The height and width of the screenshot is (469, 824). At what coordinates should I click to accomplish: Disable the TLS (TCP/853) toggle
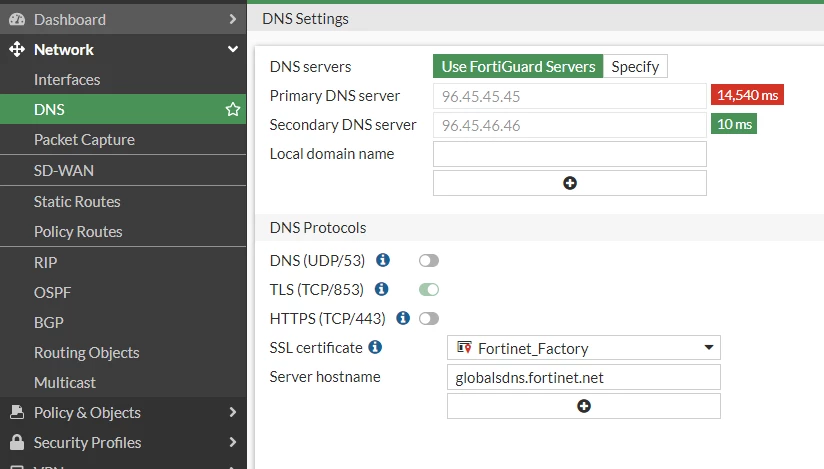point(429,289)
